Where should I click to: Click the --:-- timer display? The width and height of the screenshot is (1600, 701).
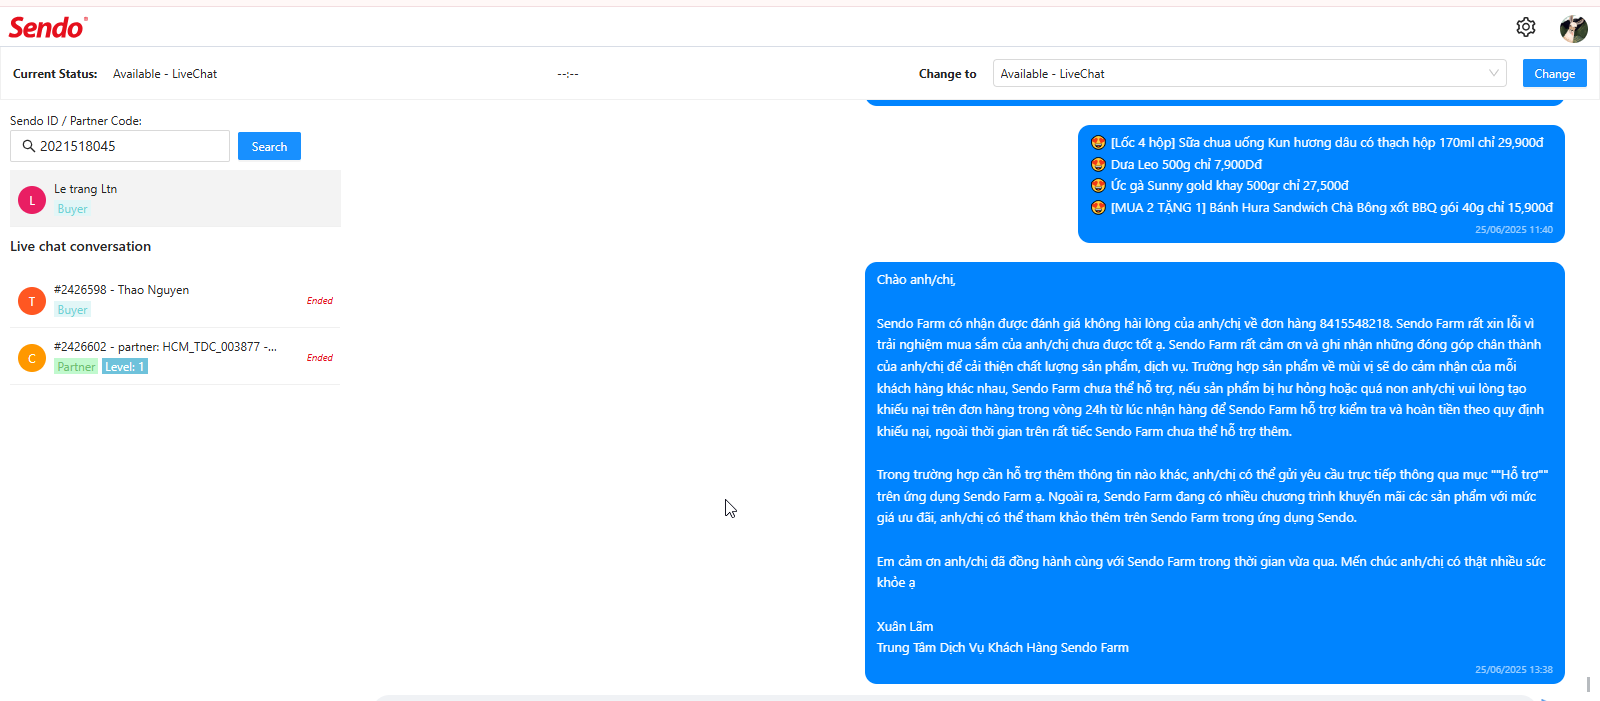(x=568, y=74)
